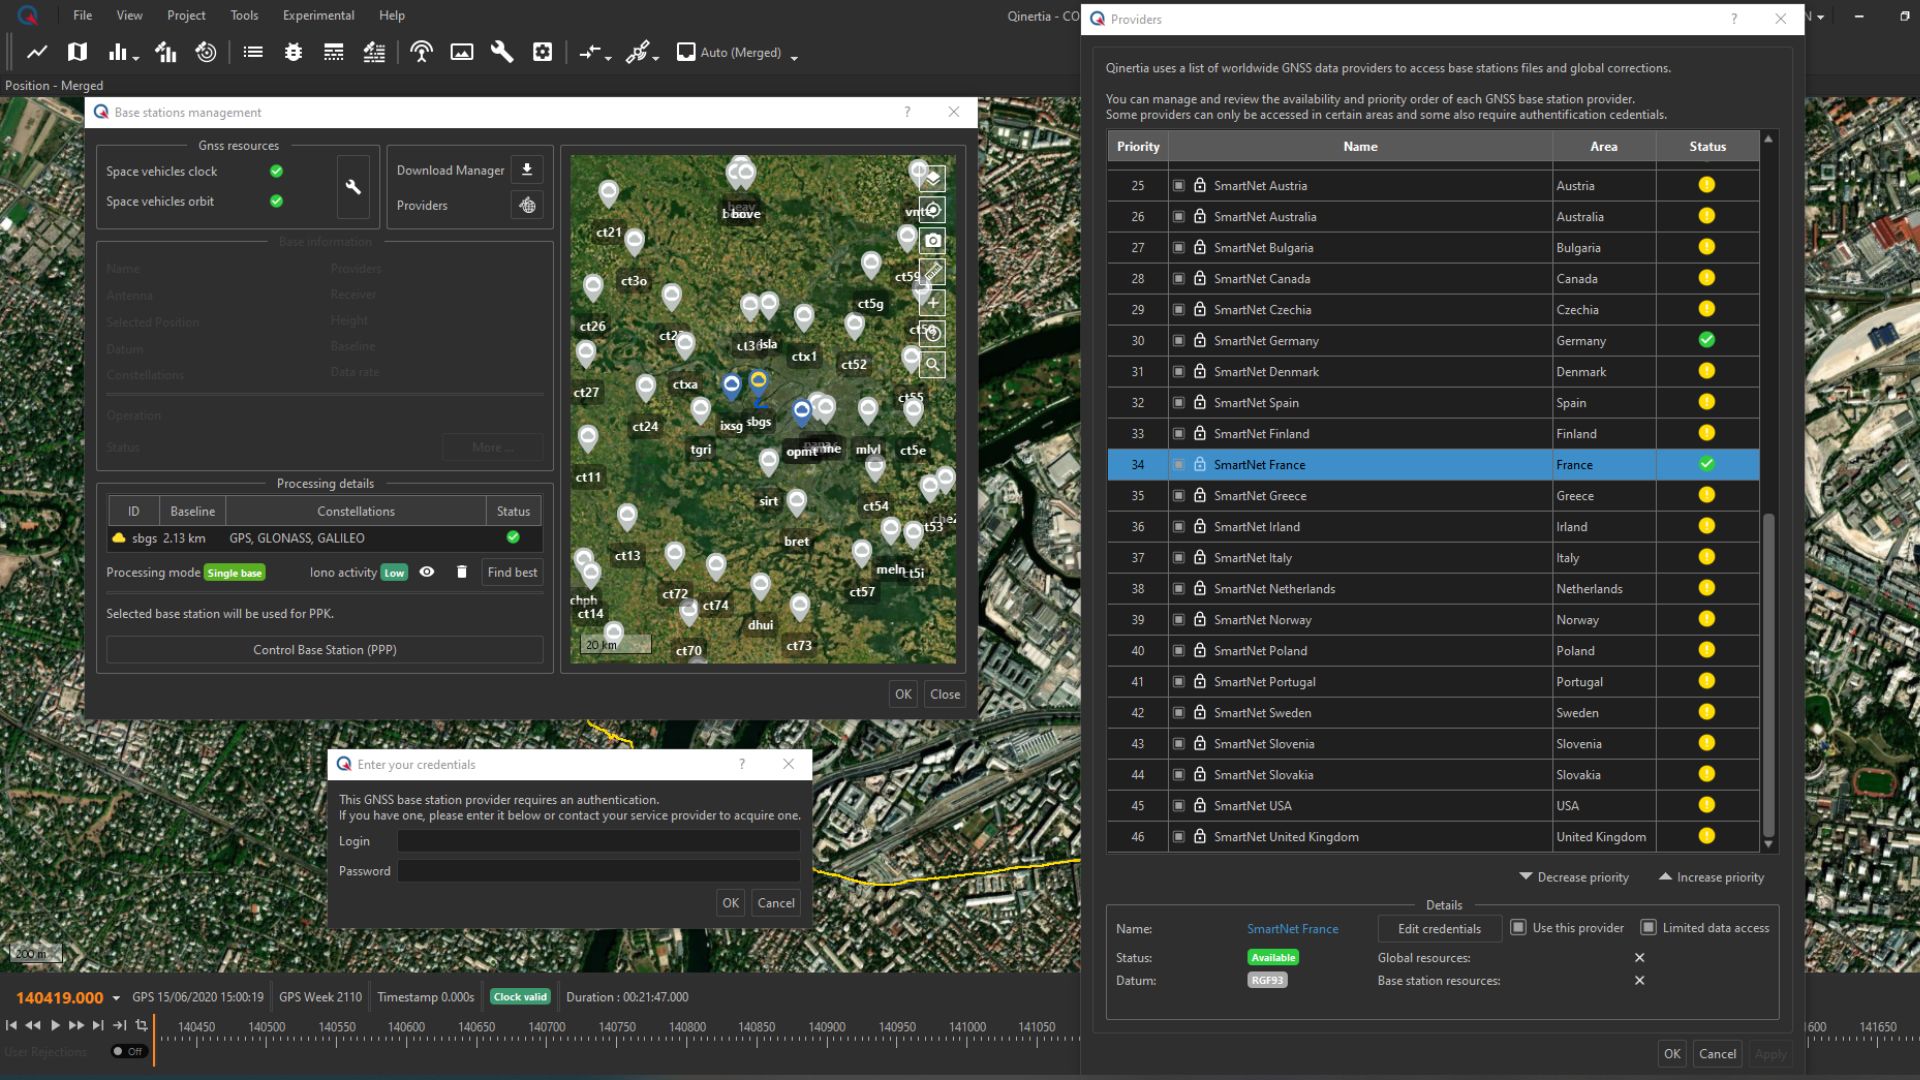Toggle the checkbox for SmartNet Spain
1920x1080 pixels.
1179,403
